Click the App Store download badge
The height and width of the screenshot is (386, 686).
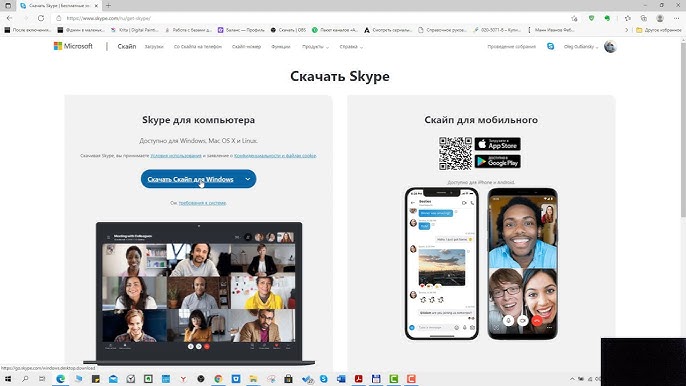click(497, 144)
